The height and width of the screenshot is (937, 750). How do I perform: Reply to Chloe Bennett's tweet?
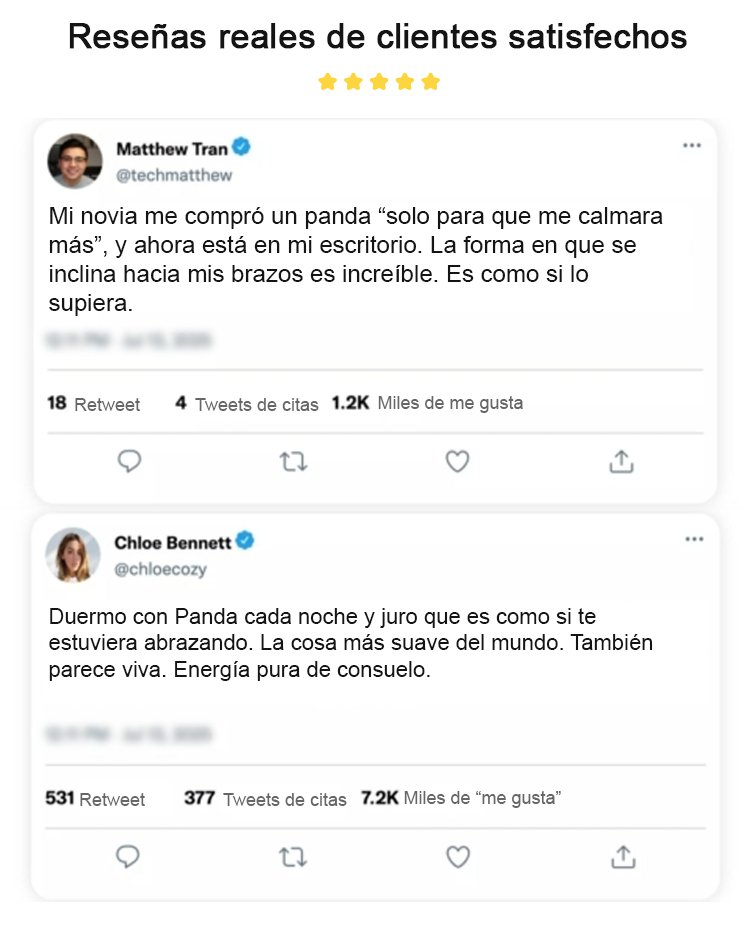(128, 857)
